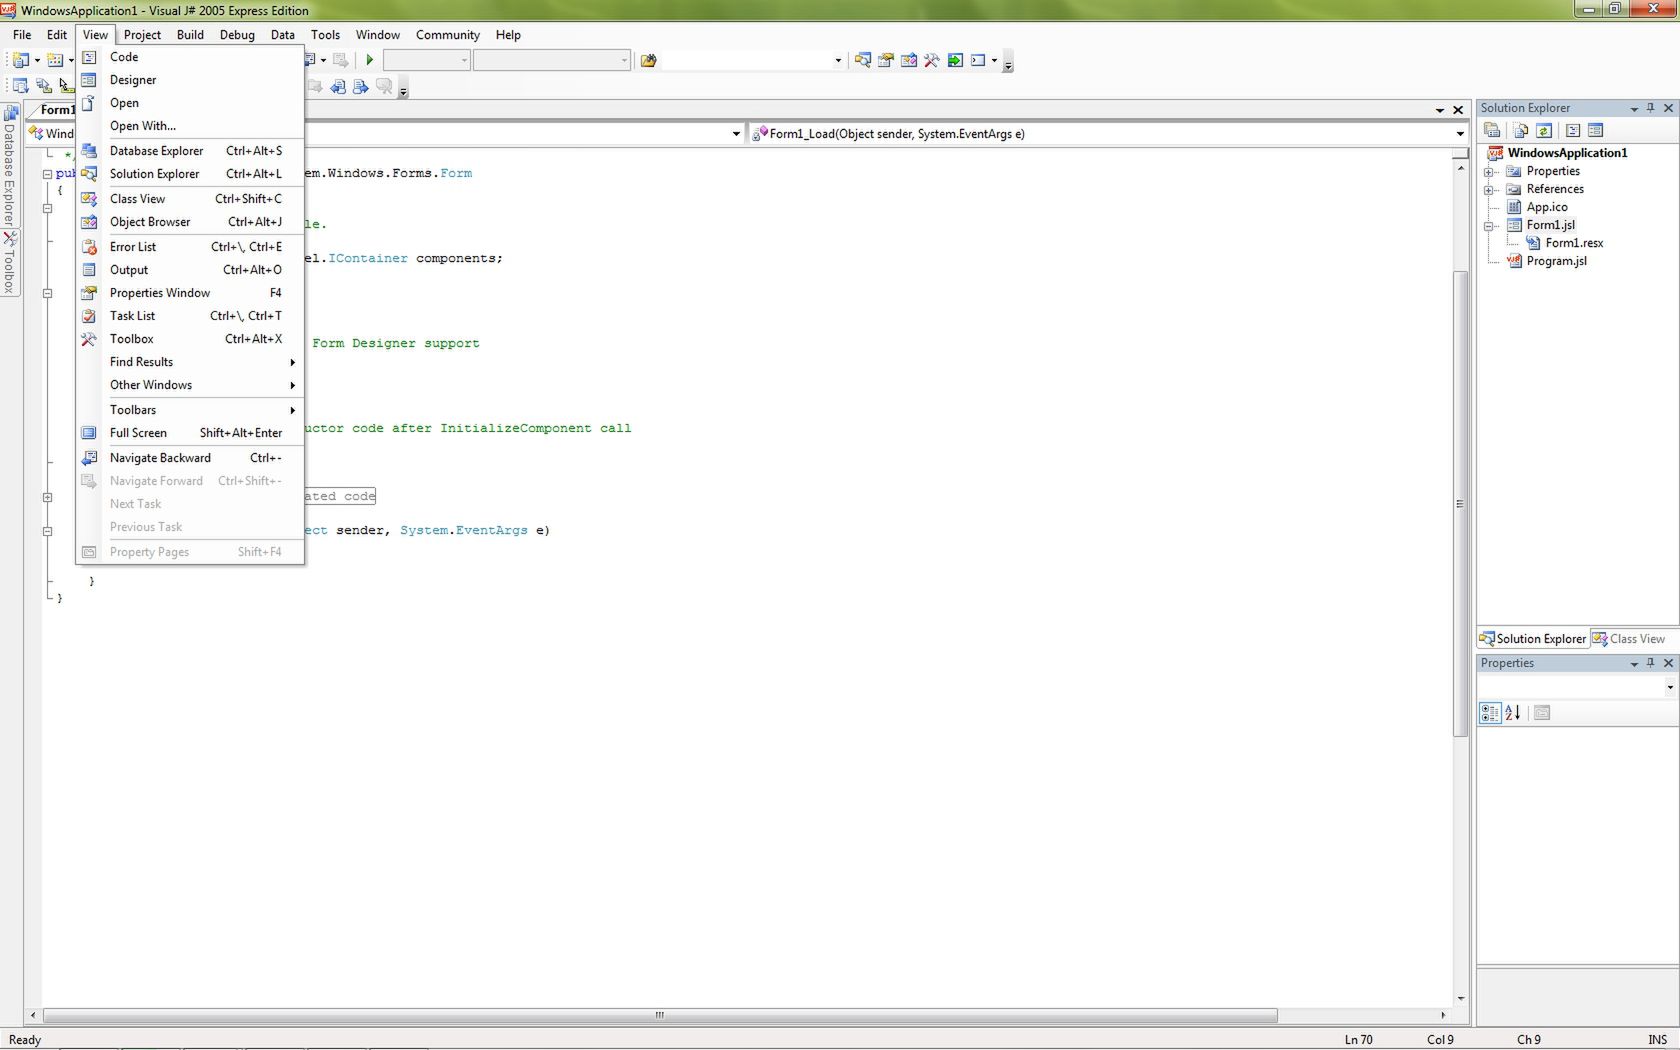1680x1050 pixels.
Task: Open the find combo box dropdown in toolbar
Action: (x=838, y=60)
